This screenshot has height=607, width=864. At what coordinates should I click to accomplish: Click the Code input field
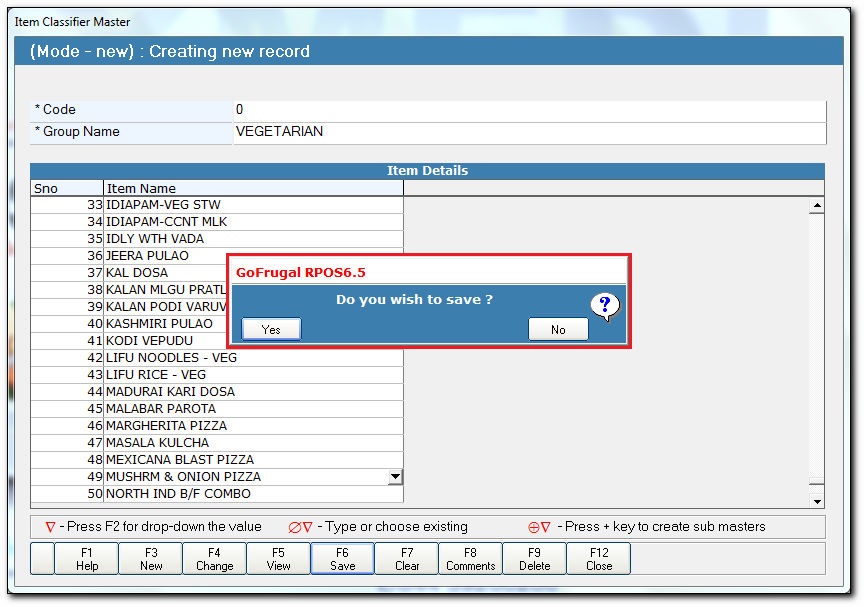coord(529,110)
